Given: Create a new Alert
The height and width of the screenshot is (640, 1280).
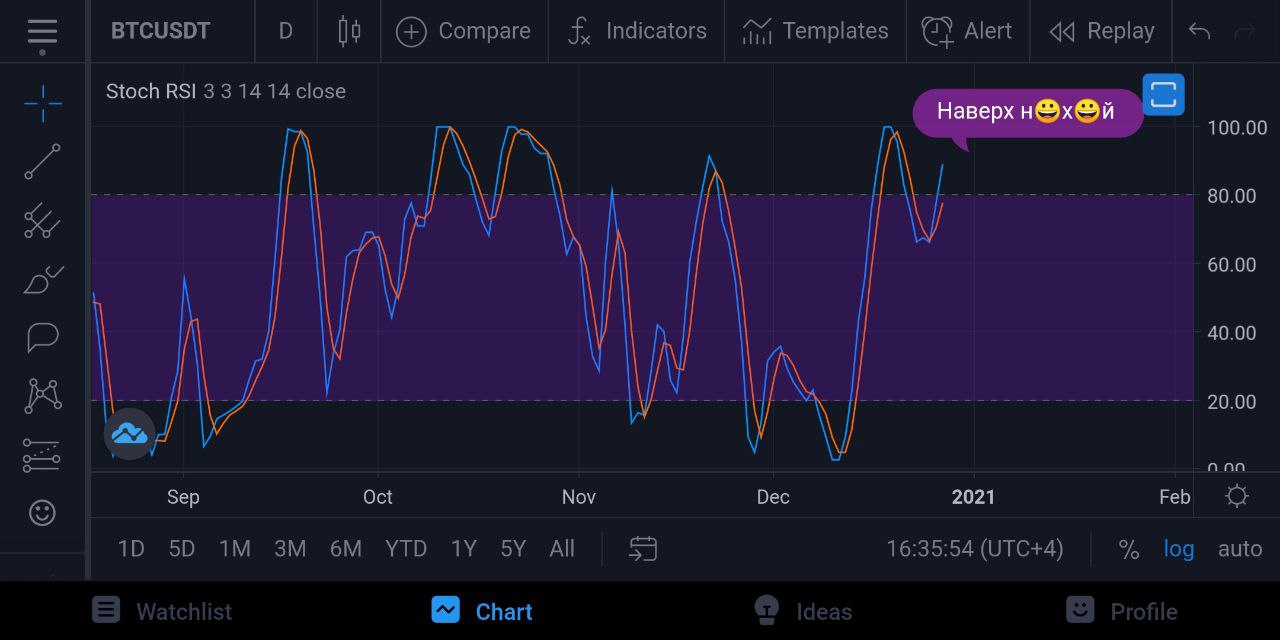Looking at the screenshot, I should click(x=966, y=31).
